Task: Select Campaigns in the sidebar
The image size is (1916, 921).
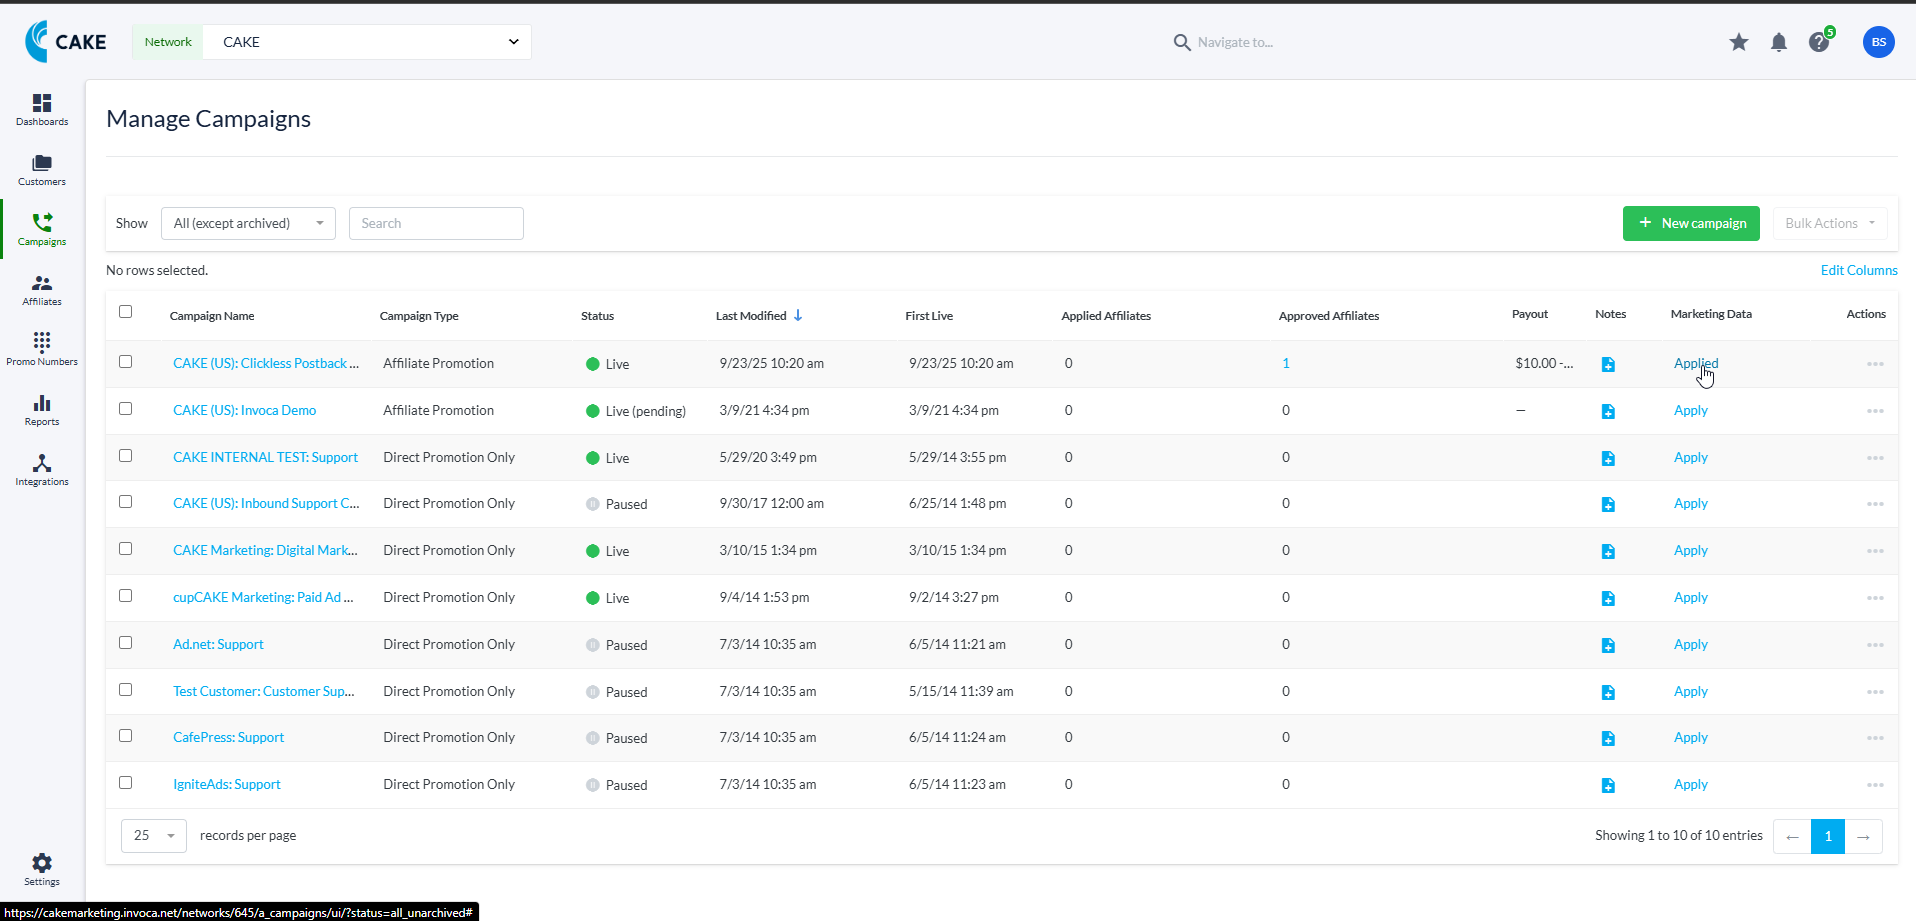Action: click(42, 230)
